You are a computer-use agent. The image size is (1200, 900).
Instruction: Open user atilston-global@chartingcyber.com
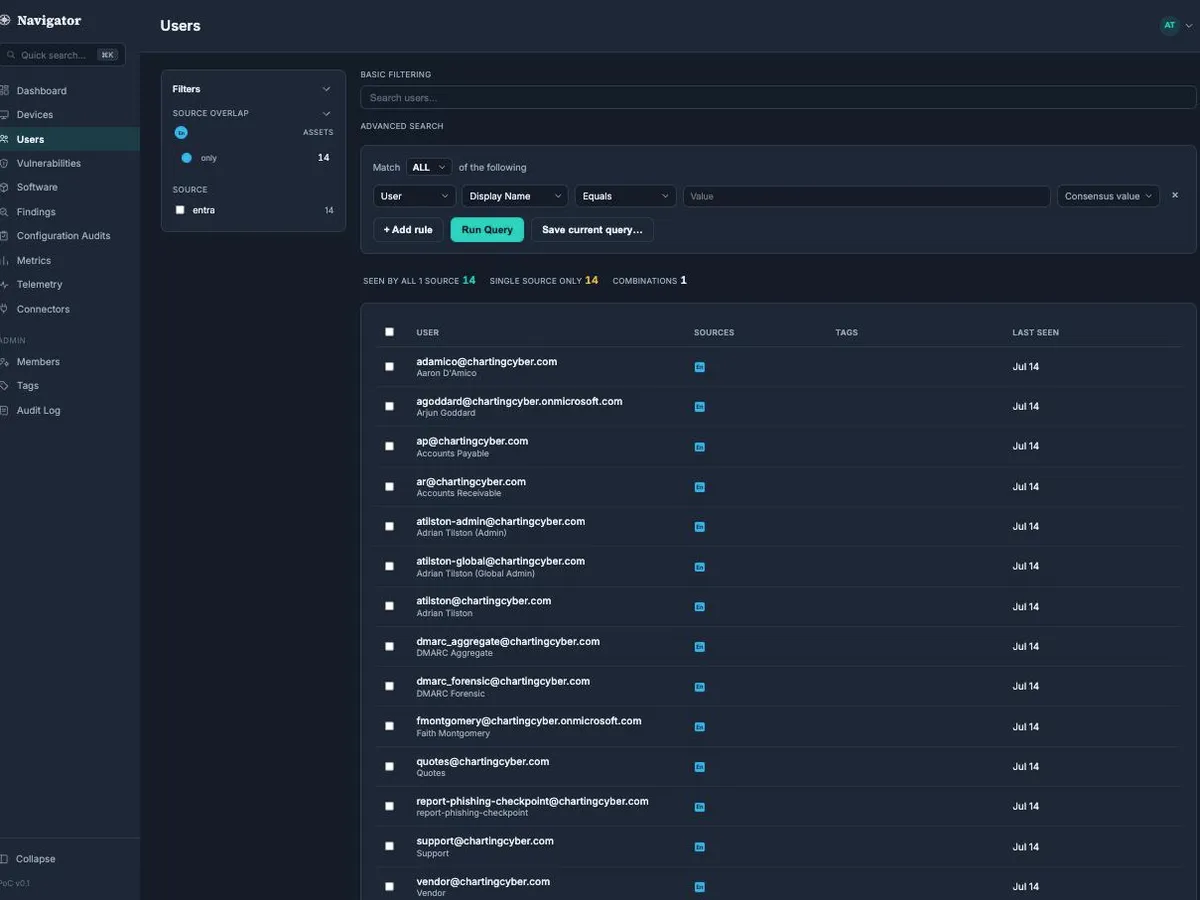pos(501,561)
